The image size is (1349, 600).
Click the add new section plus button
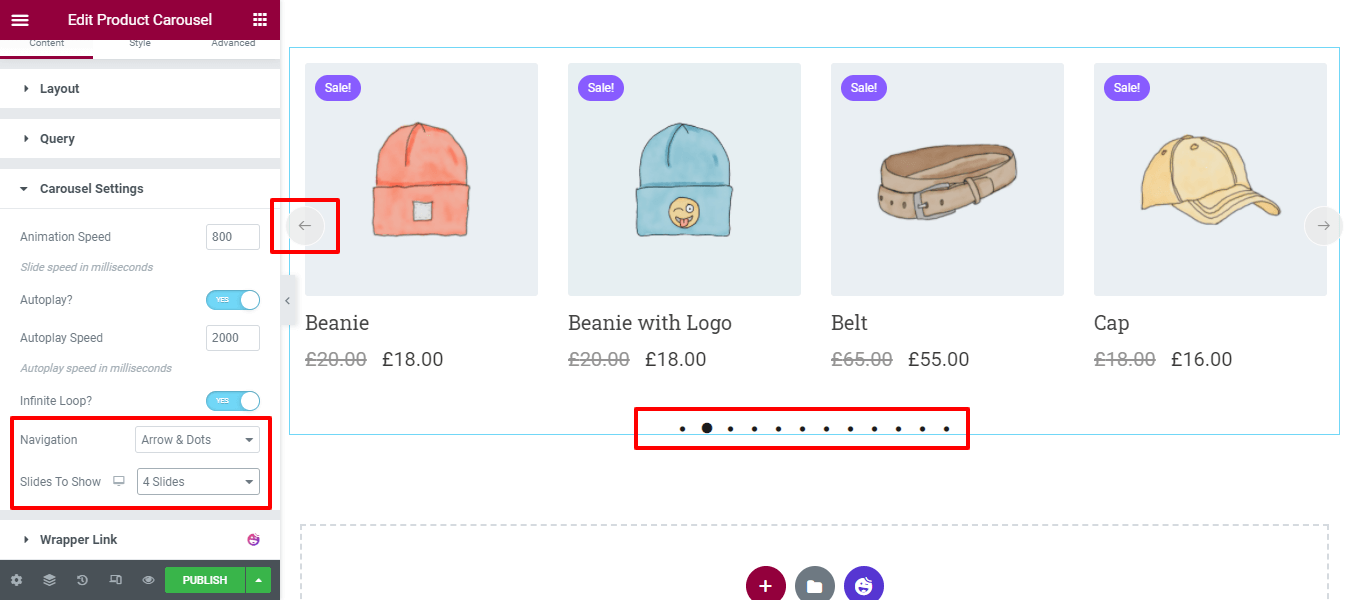[766, 586]
